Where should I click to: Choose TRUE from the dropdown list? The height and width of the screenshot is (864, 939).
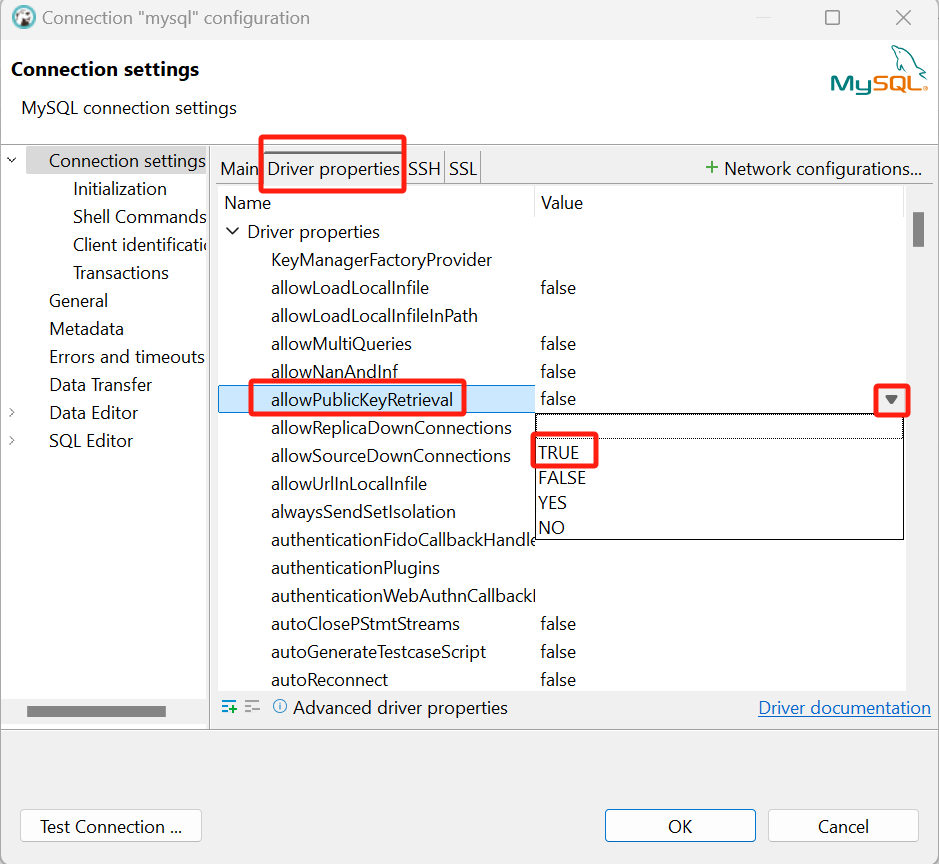(559, 453)
